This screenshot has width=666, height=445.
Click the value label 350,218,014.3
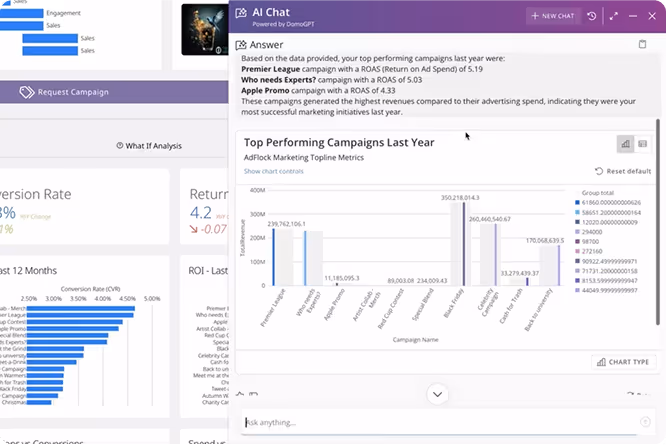click(x=460, y=197)
